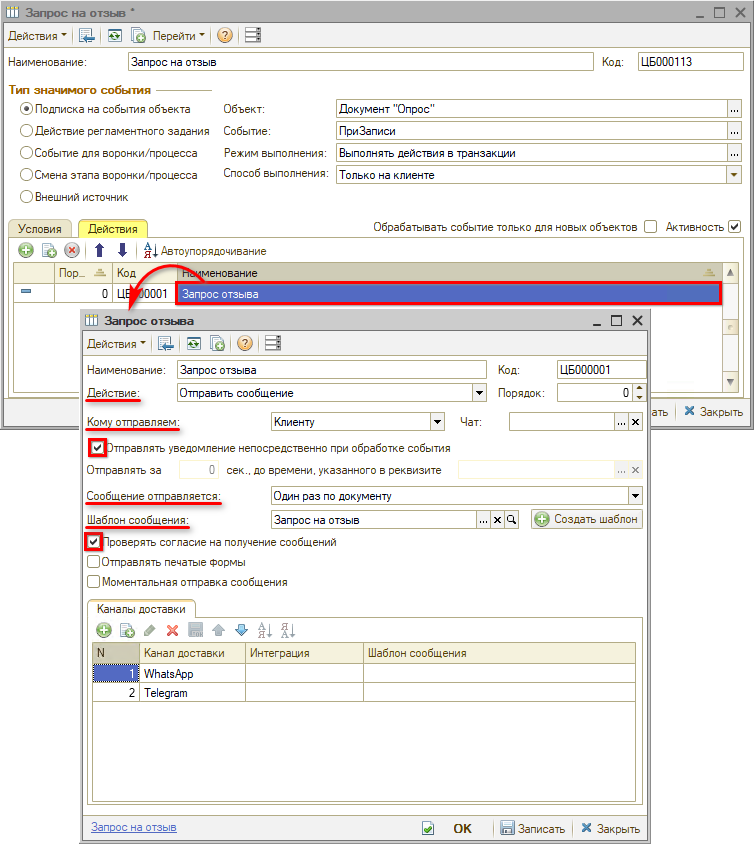Open help in the Запрос отзыва dialog
The image size is (754, 844).
(245, 343)
